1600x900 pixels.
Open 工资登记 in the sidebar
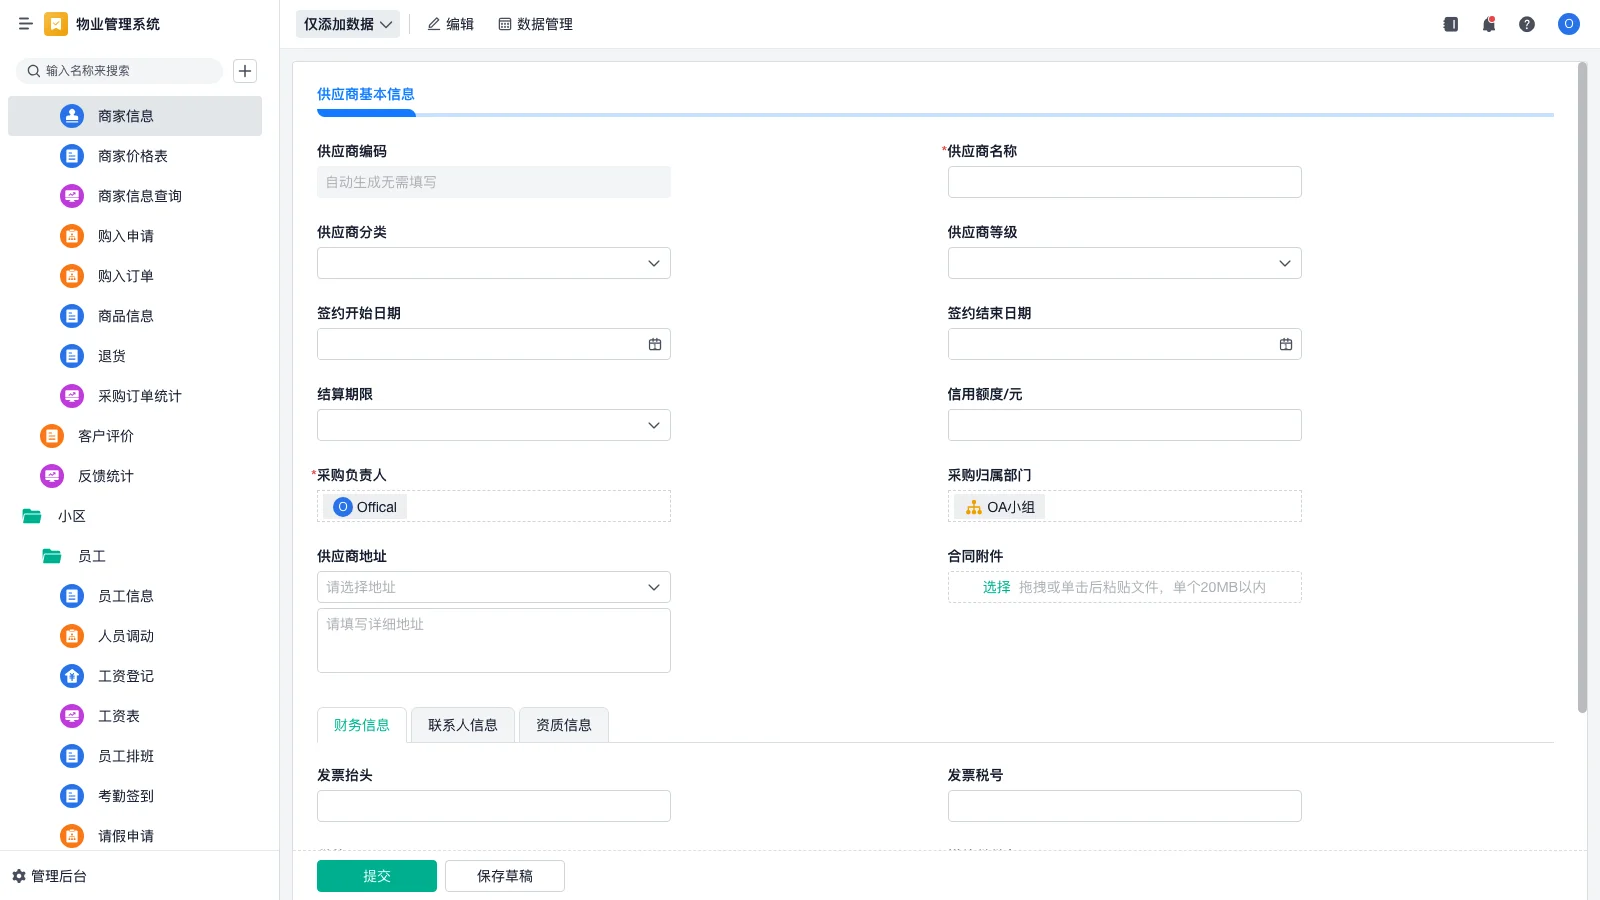pyautogui.click(x=125, y=676)
